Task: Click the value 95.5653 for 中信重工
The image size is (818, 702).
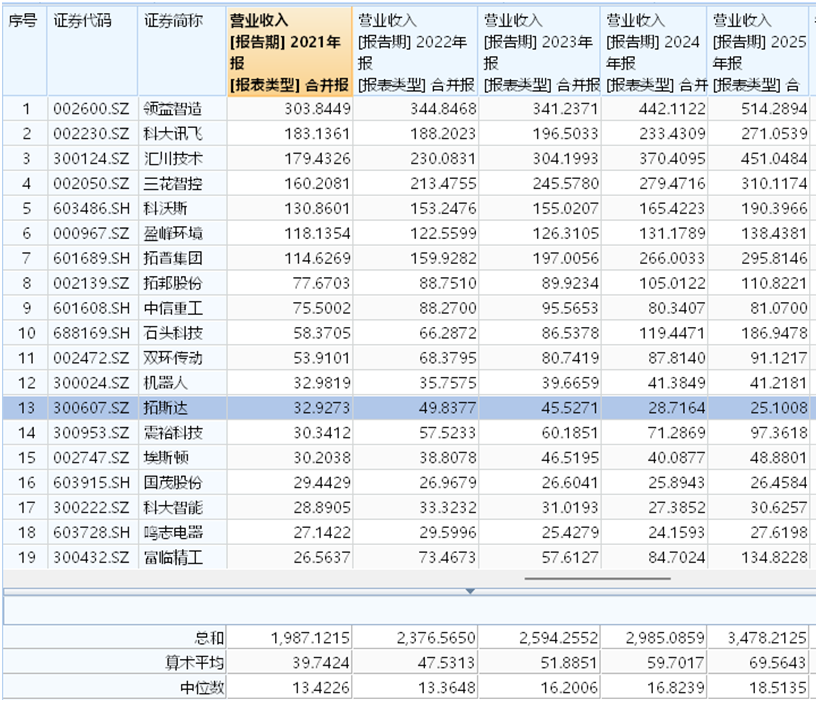Action: pyautogui.click(x=570, y=308)
